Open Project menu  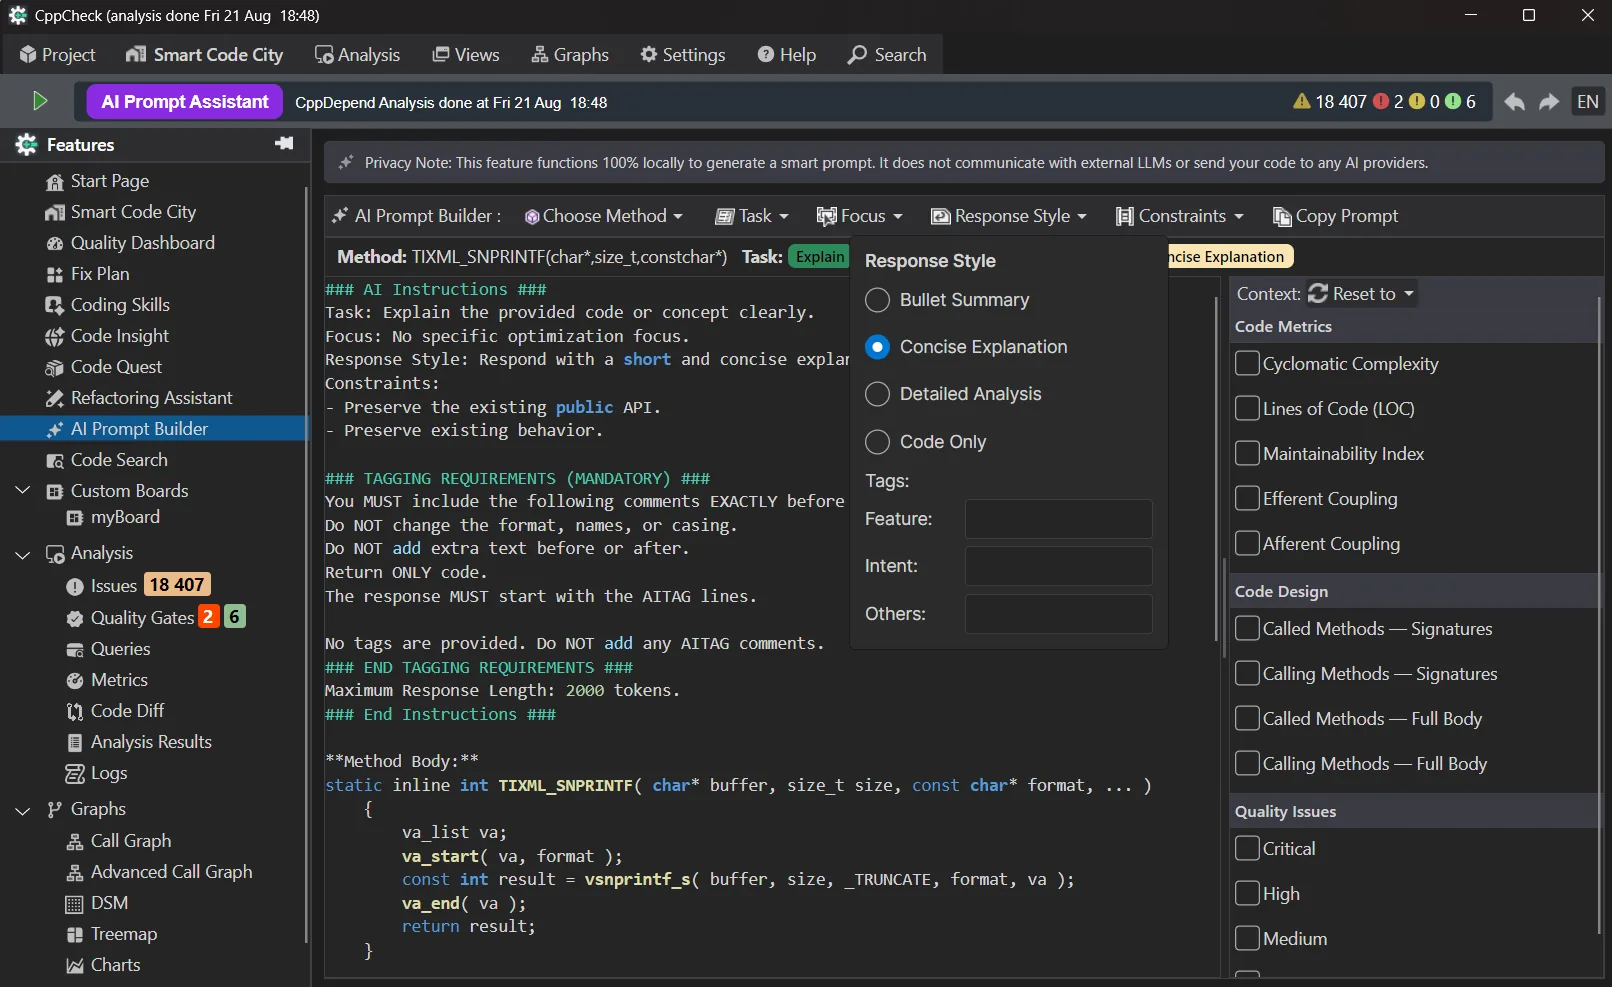(57, 55)
